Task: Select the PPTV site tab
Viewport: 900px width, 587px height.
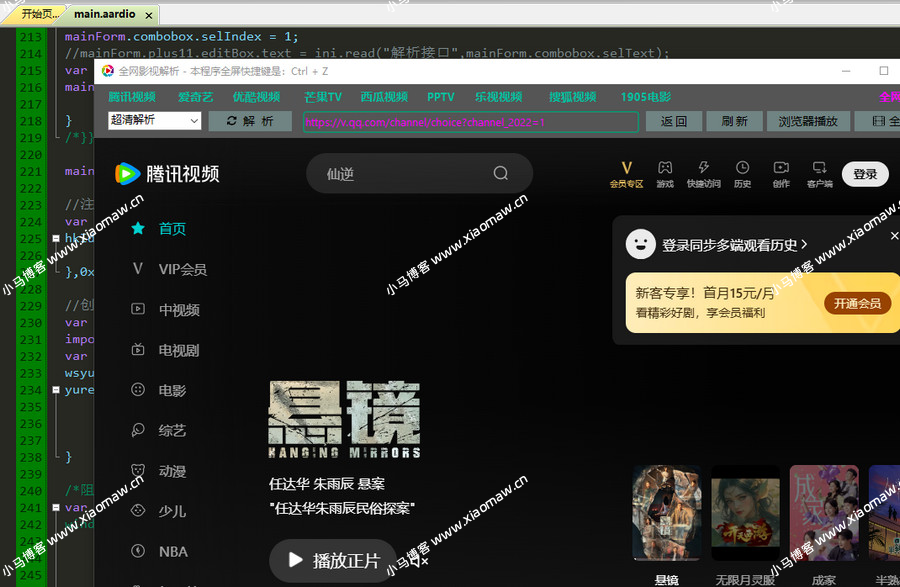Action: tap(441, 97)
